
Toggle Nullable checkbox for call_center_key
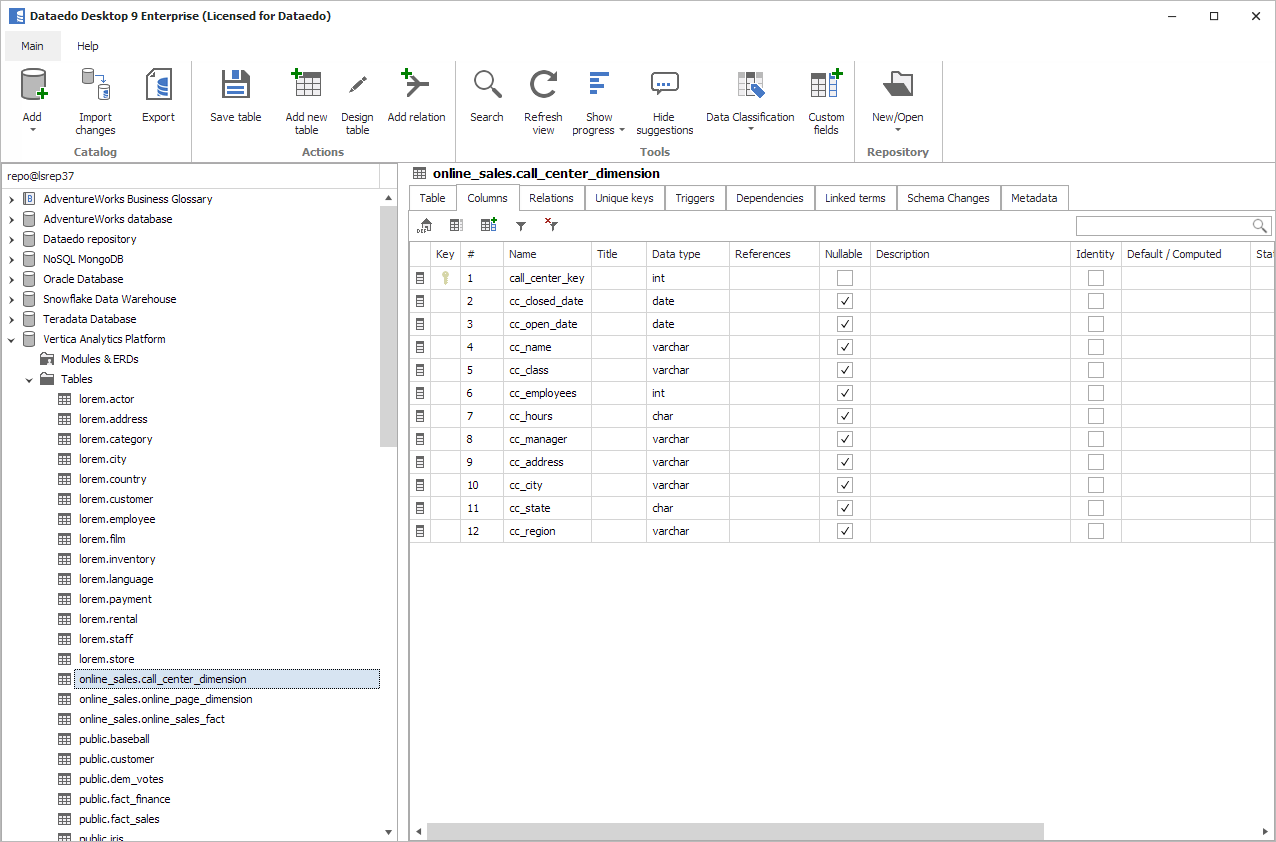(x=845, y=278)
